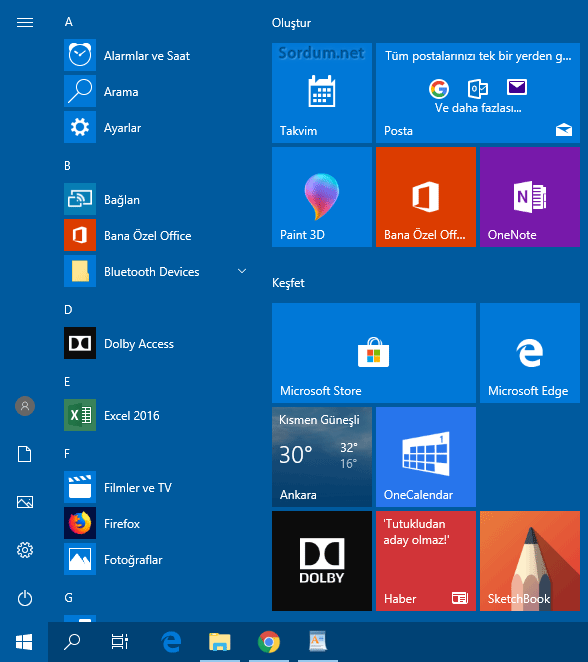Viewport: 588px width, 662px height.
Task: Click the letter A section header
Action: coord(68,22)
